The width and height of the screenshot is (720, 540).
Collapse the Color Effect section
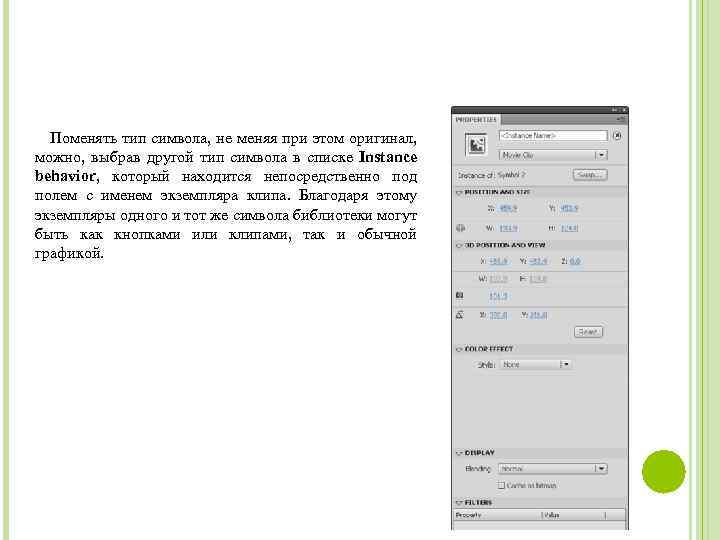click(x=459, y=349)
